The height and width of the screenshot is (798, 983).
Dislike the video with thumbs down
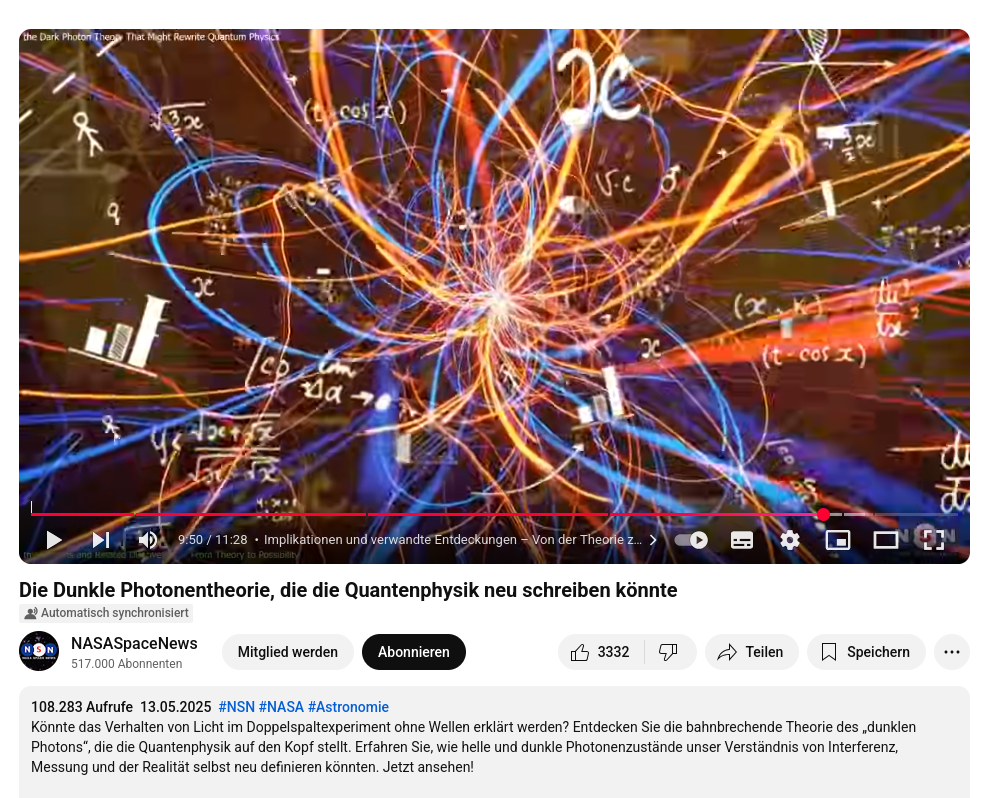click(669, 652)
